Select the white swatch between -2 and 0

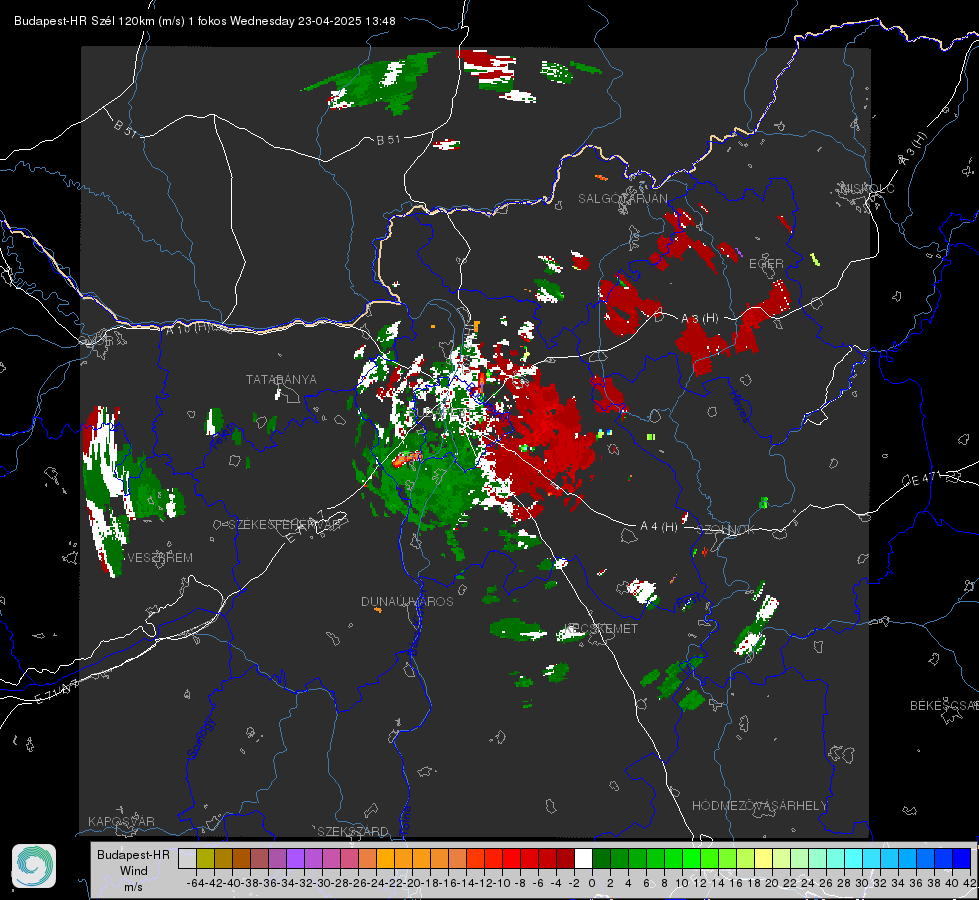(x=583, y=858)
